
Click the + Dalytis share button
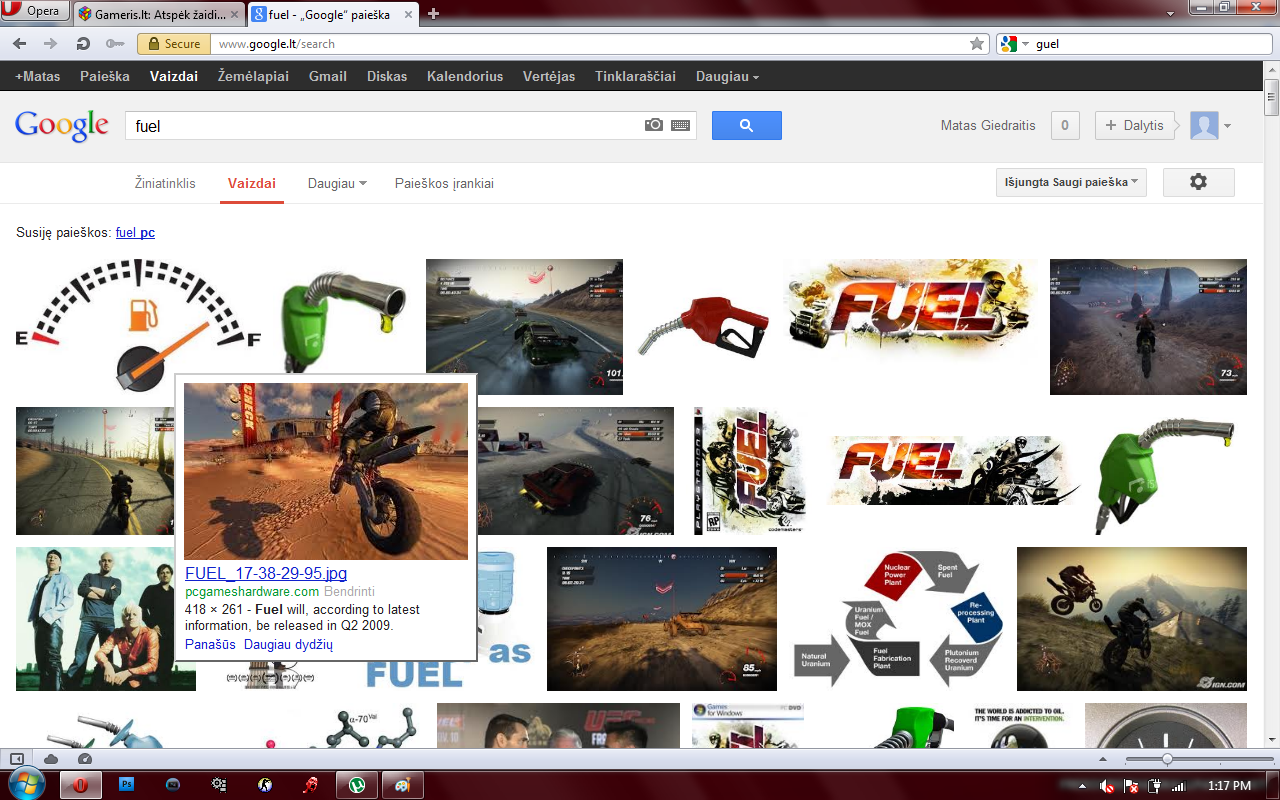[x=1135, y=125]
